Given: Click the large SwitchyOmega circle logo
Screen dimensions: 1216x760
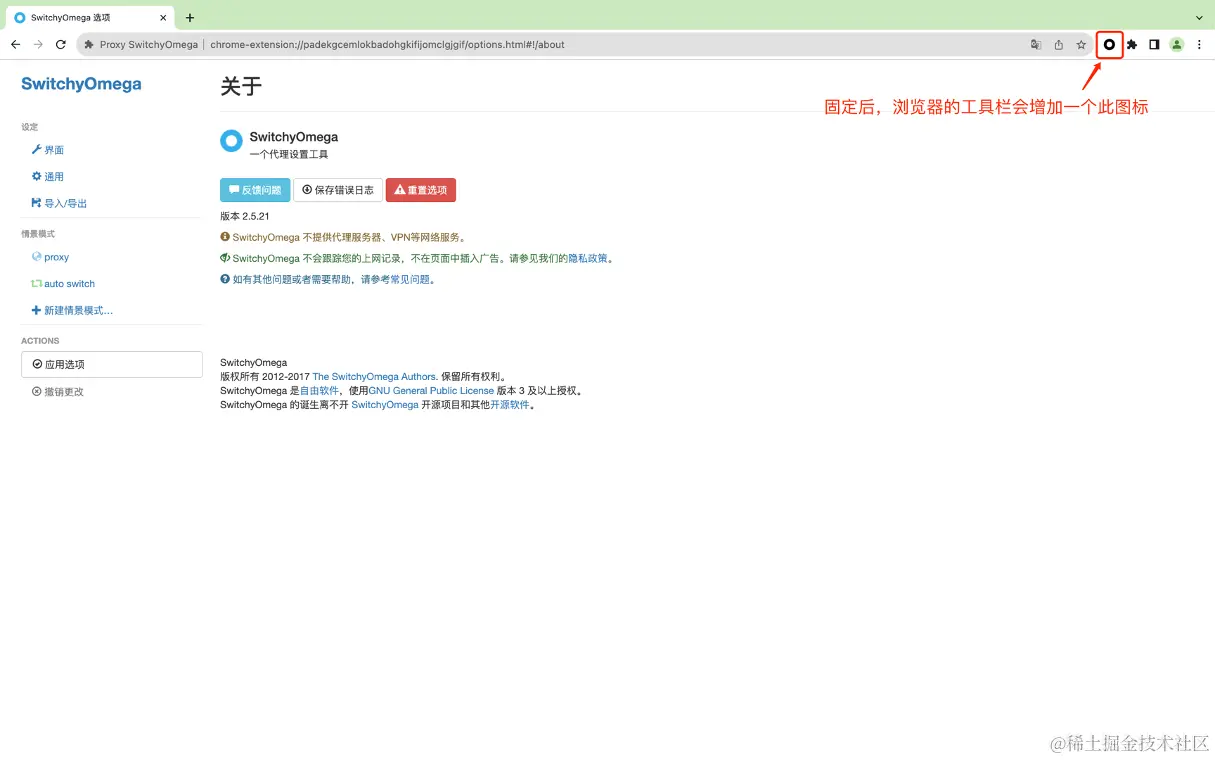Looking at the screenshot, I should coord(231,141).
